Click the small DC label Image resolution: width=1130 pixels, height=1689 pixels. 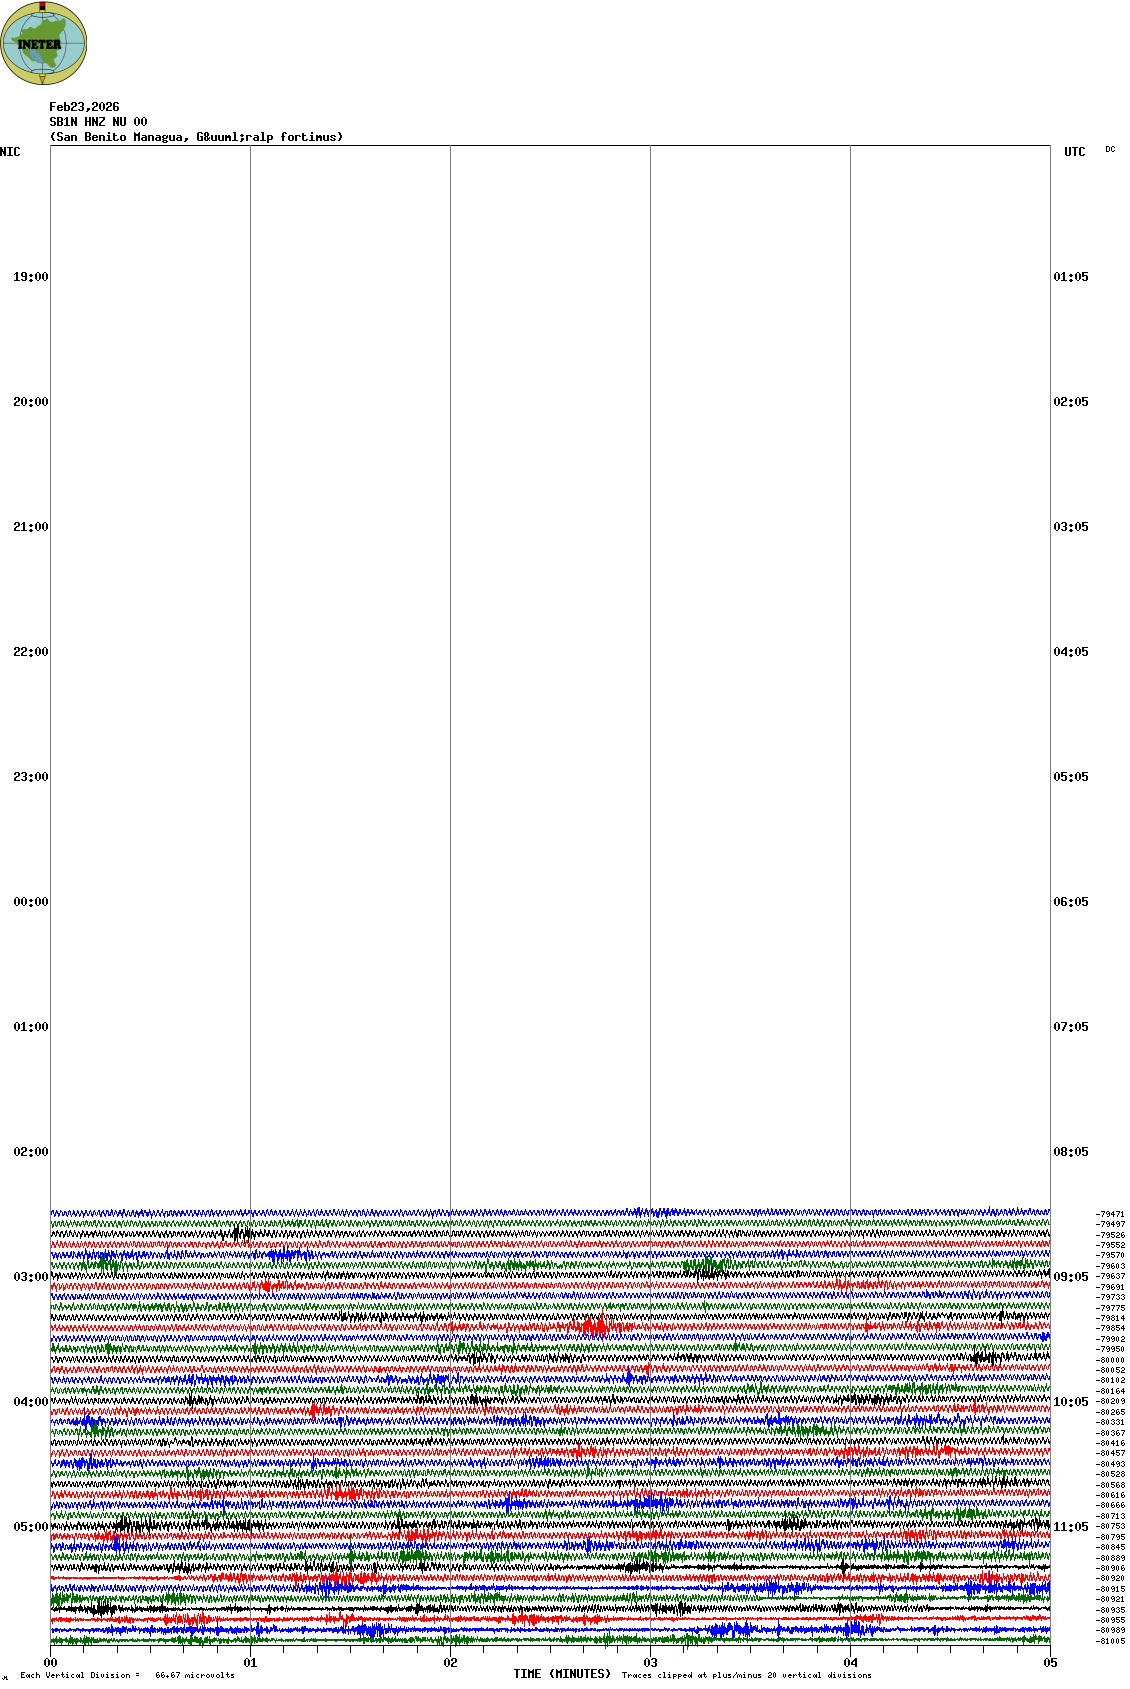click(1110, 150)
